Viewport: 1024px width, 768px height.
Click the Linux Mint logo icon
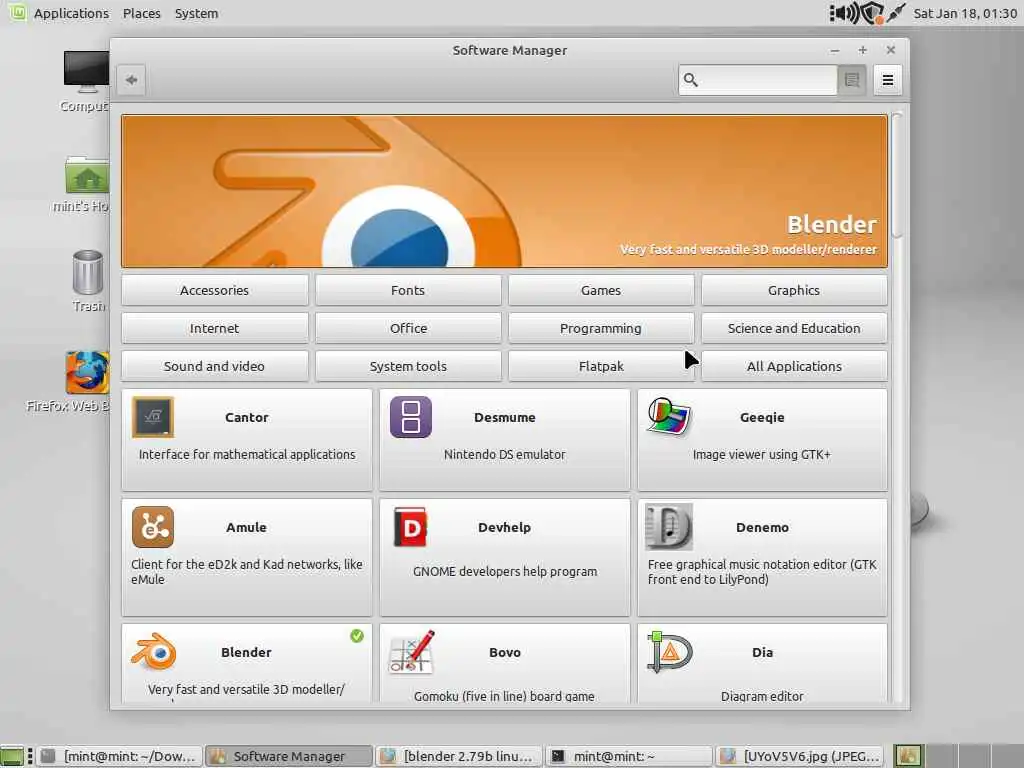tap(17, 12)
